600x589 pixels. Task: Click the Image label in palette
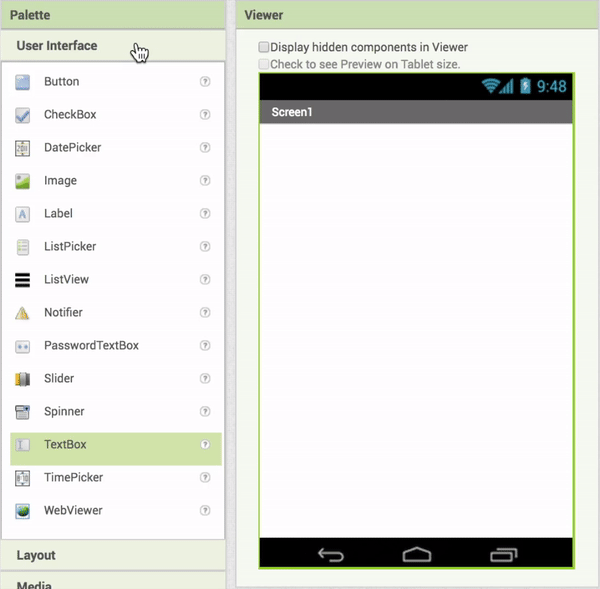point(60,181)
